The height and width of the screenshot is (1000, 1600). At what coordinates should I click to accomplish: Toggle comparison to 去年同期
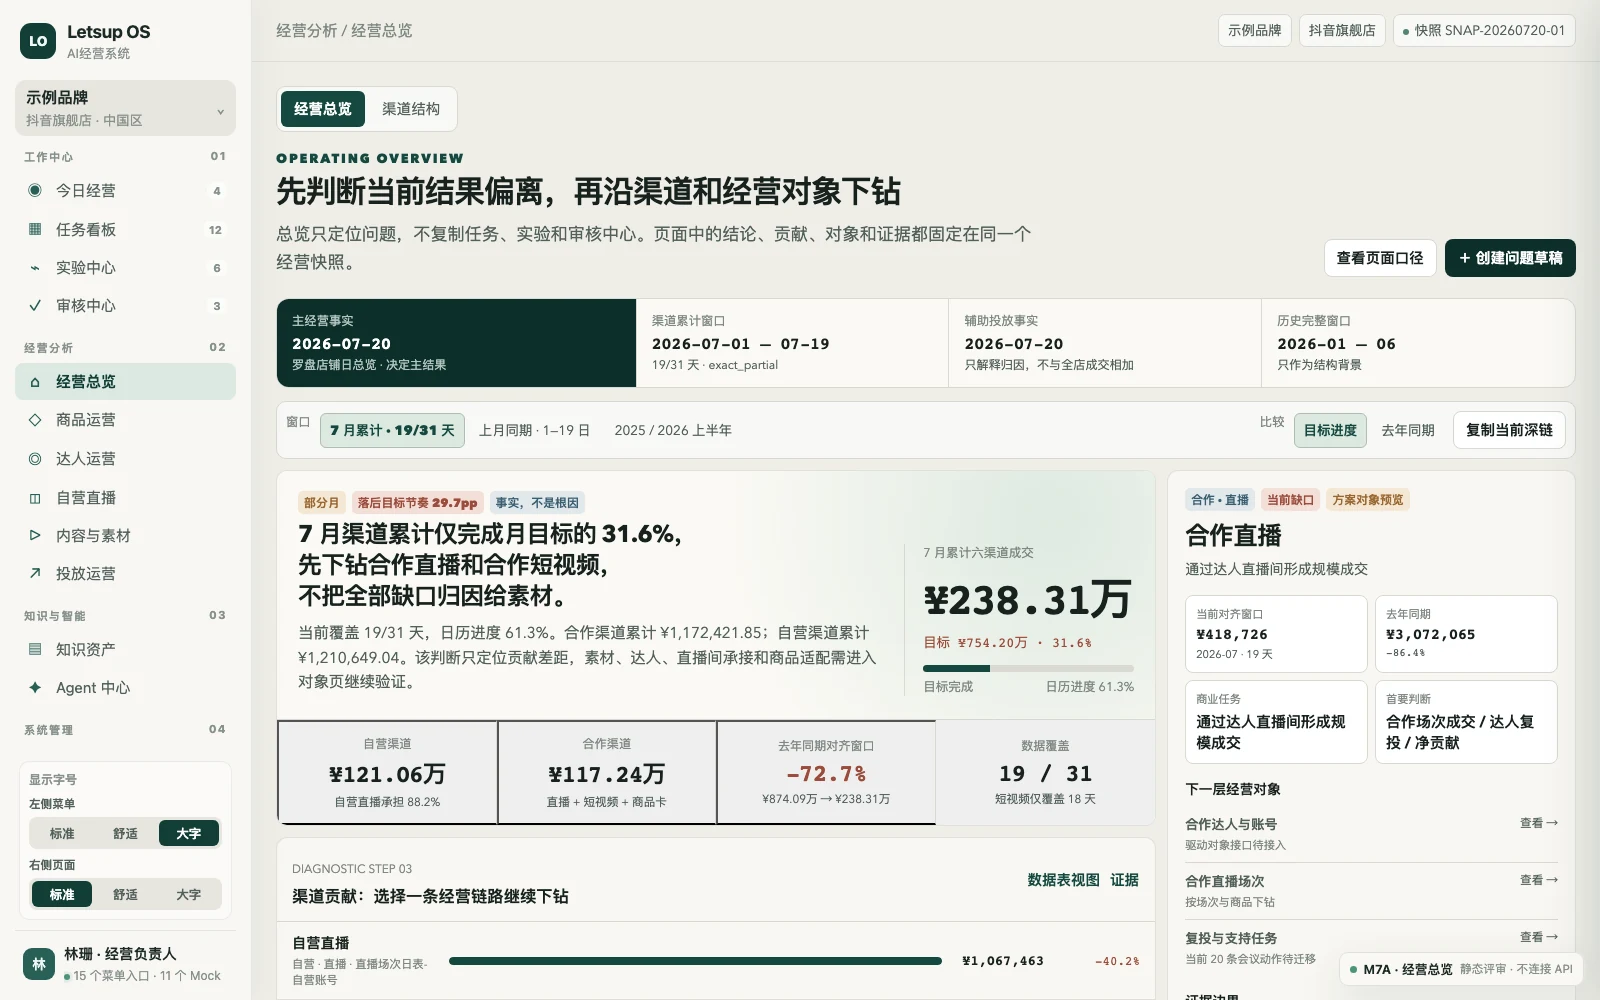tap(1408, 430)
